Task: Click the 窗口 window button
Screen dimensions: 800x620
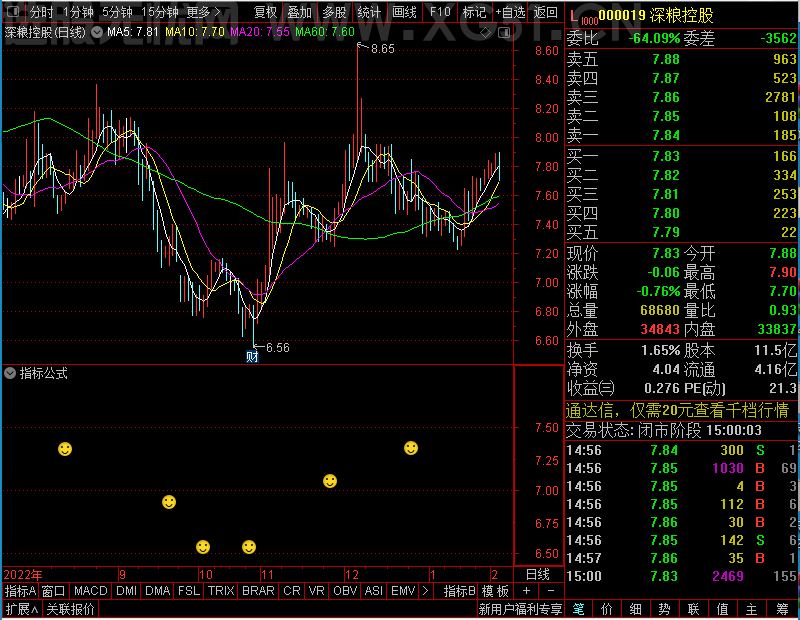Action: [54, 591]
